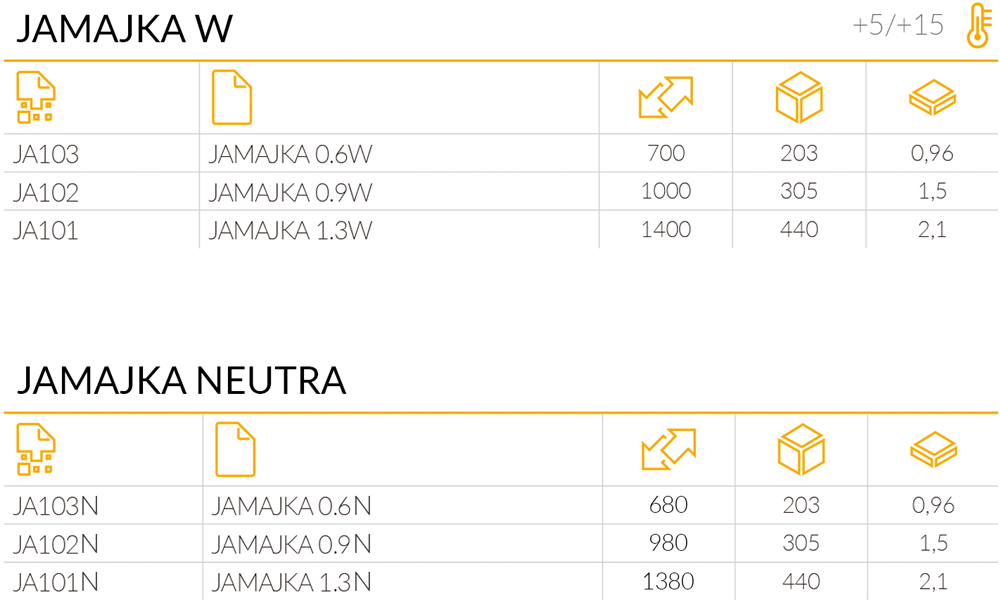Click the thermometer icon near +5/+15
The width and height of the screenshot is (1000, 600).
979,26
